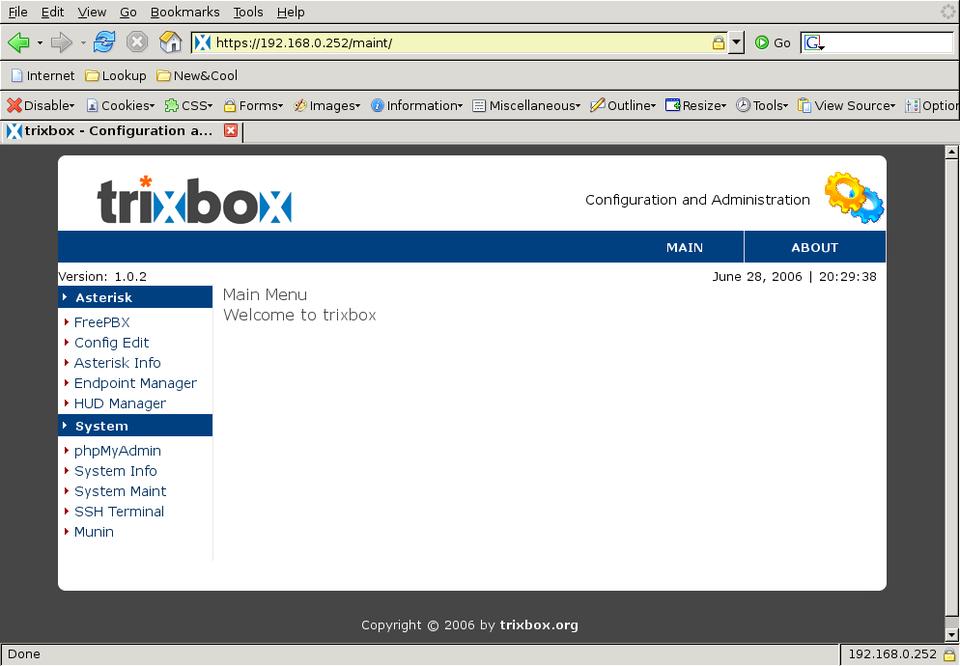The width and height of the screenshot is (960, 666).
Task: Open the Endpoint Manager link
Action: pyautogui.click(x=135, y=383)
